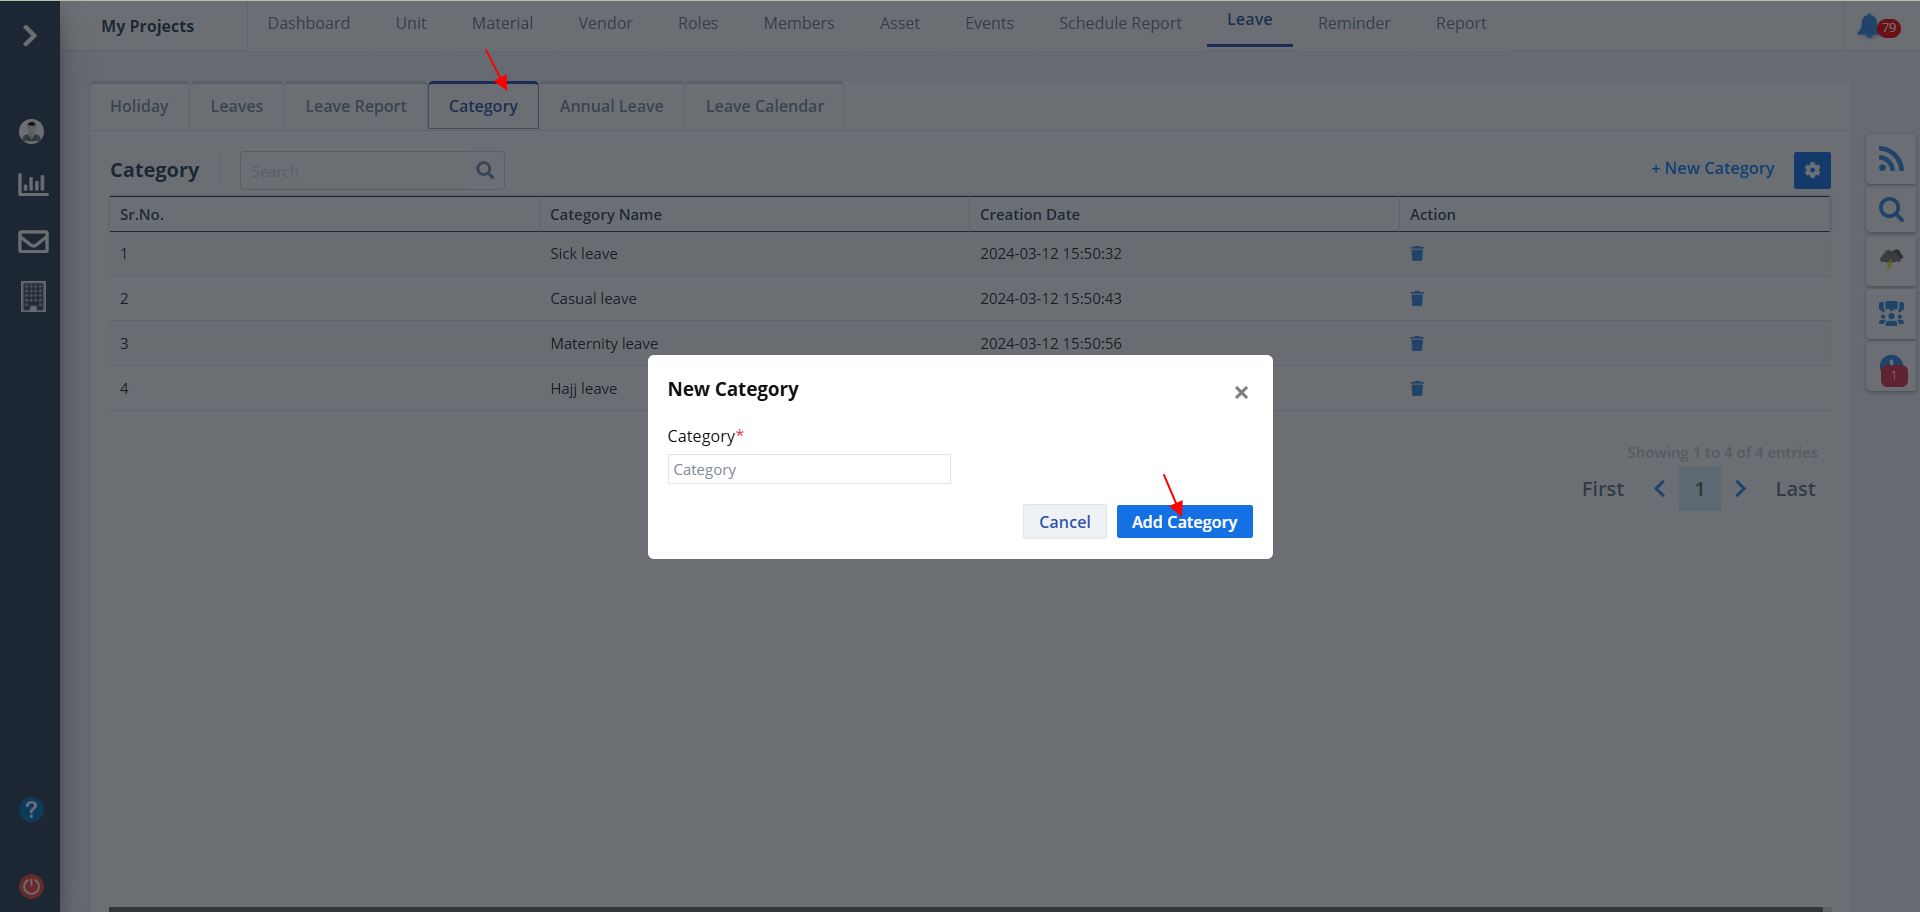Image resolution: width=1920 pixels, height=912 pixels.
Task: Click trash icon for Casual leave
Action: (x=1416, y=299)
